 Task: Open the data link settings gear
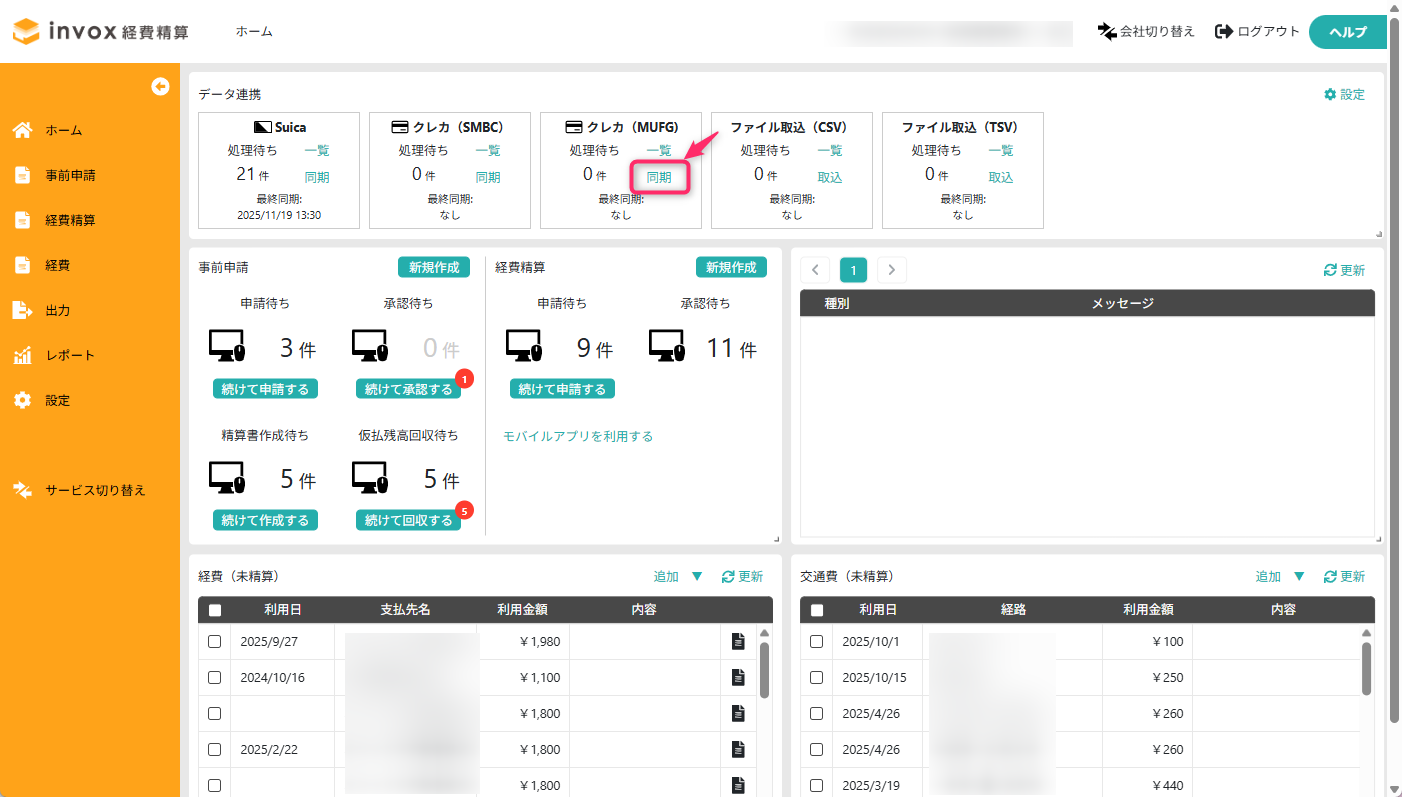point(1330,94)
